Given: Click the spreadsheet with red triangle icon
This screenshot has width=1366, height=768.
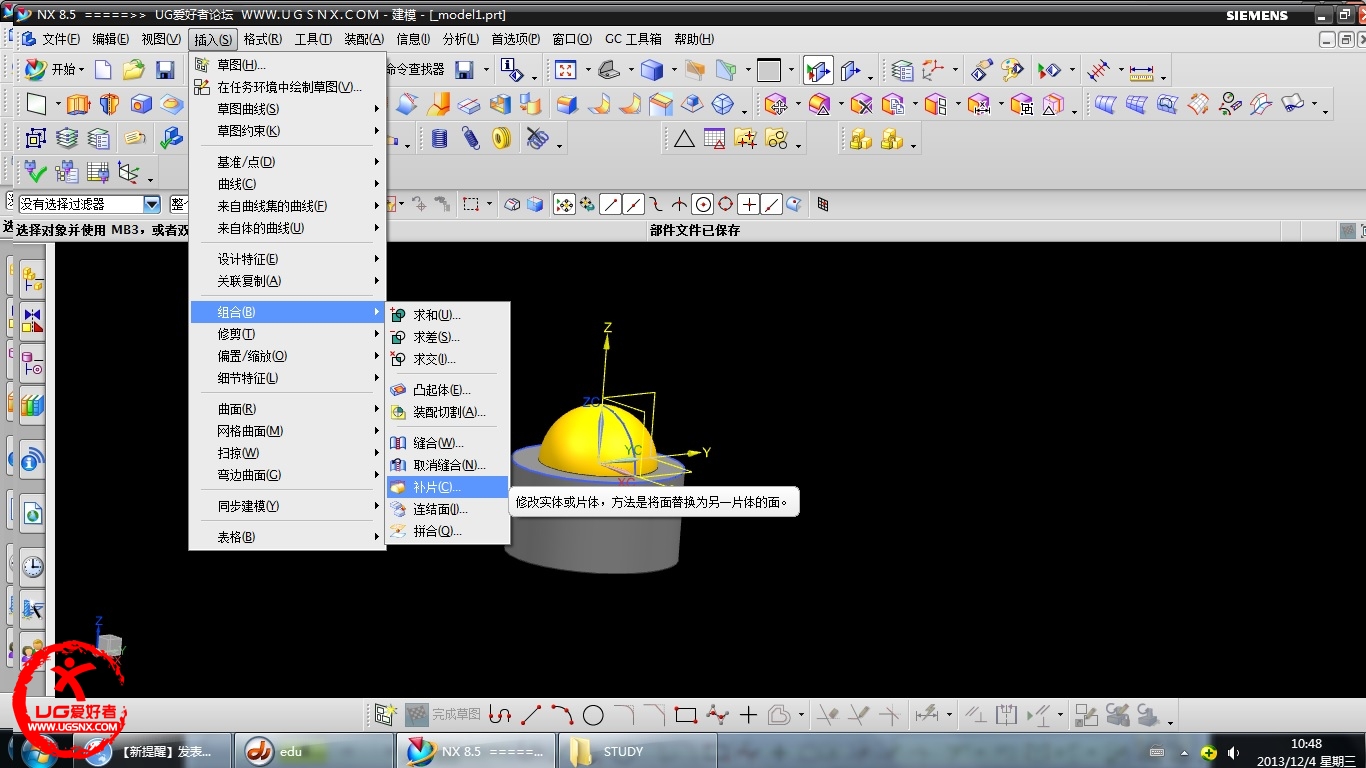Looking at the screenshot, I should pyautogui.click(x=714, y=139).
